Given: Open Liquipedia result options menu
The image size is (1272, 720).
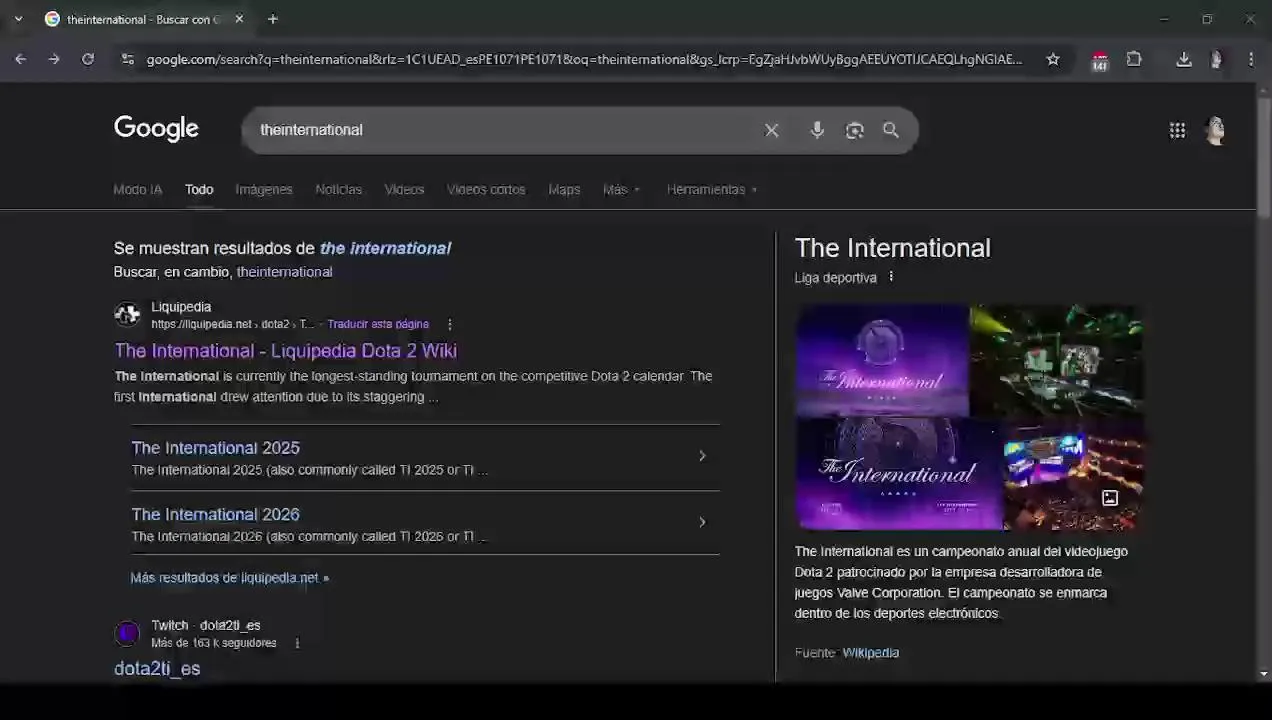Looking at the screenshot, I should (450, 324).
